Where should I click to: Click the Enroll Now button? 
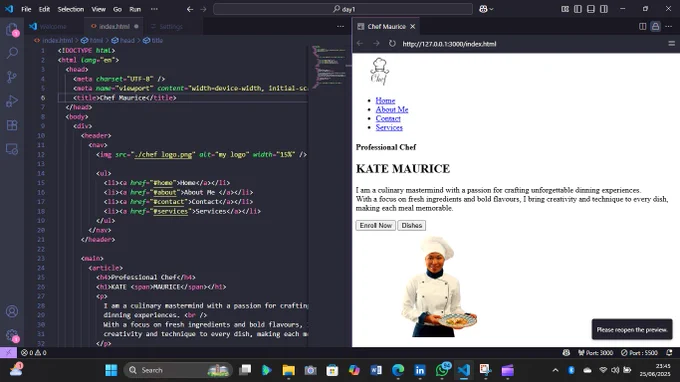click(376, 225)
